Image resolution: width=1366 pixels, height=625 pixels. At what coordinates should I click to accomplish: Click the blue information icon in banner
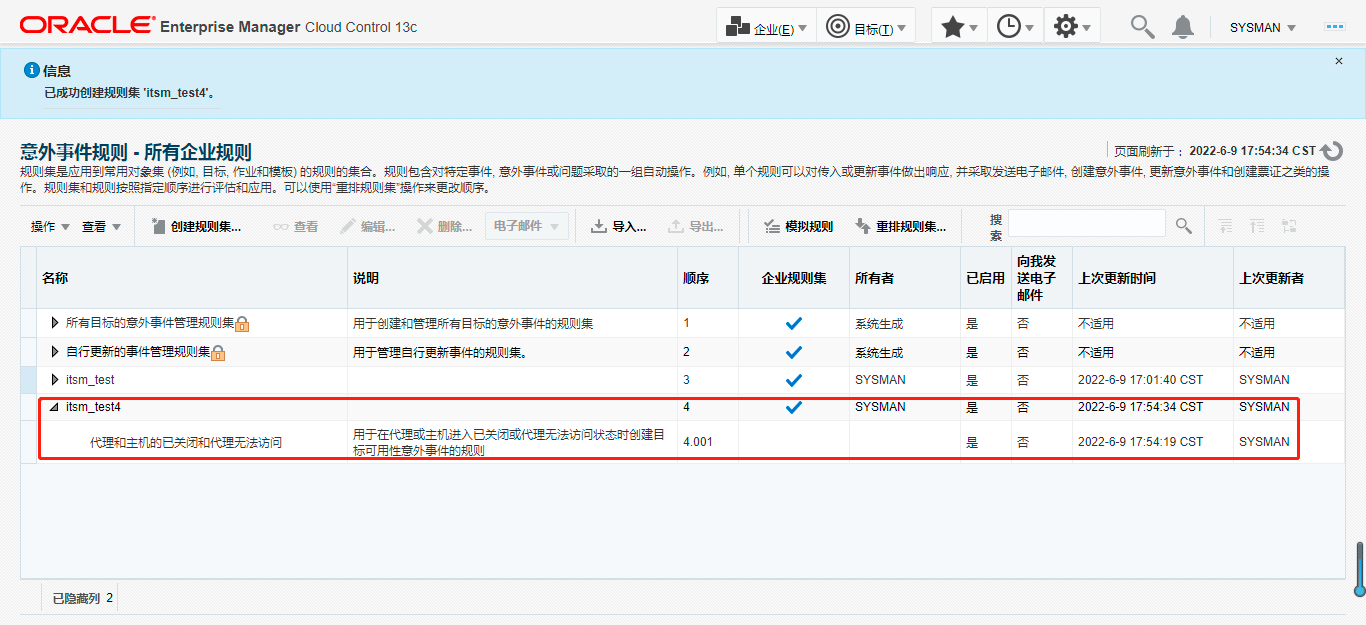click(31, 70)
